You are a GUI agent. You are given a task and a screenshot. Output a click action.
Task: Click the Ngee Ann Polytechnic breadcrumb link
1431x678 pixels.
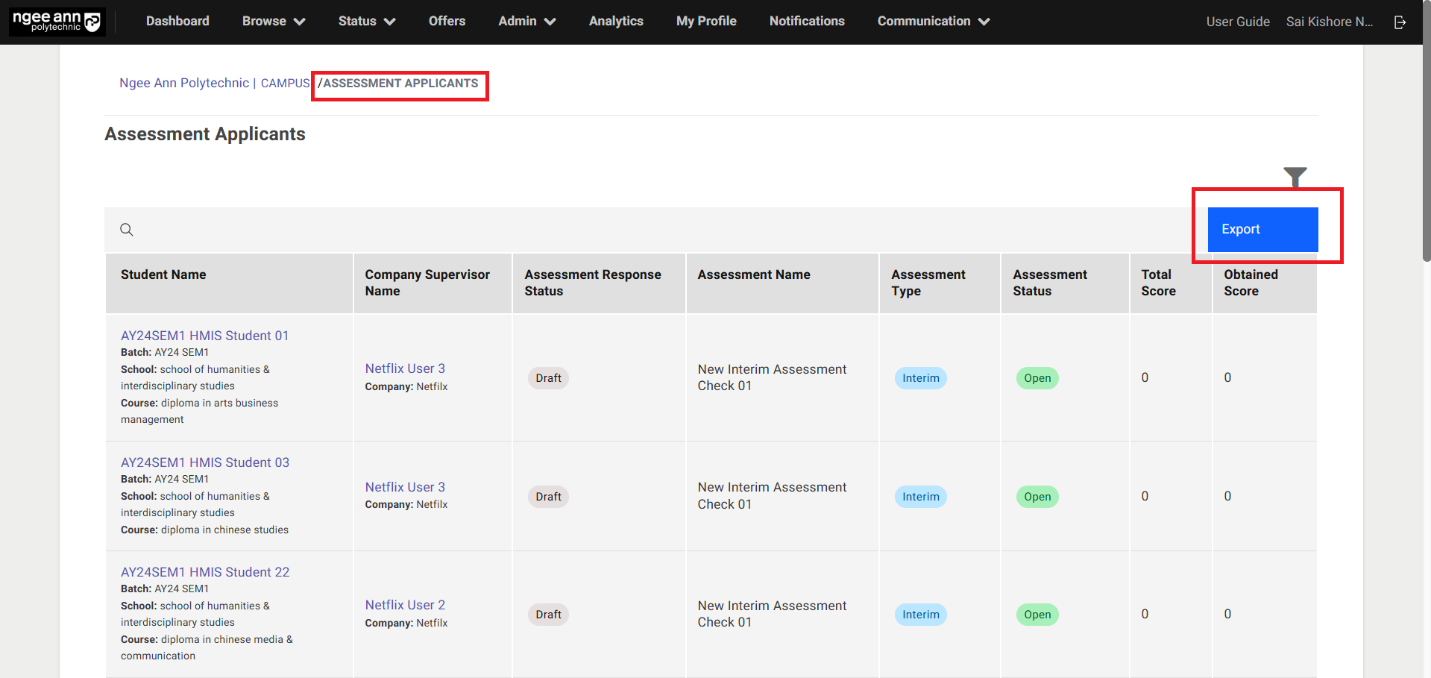[184, 83]
